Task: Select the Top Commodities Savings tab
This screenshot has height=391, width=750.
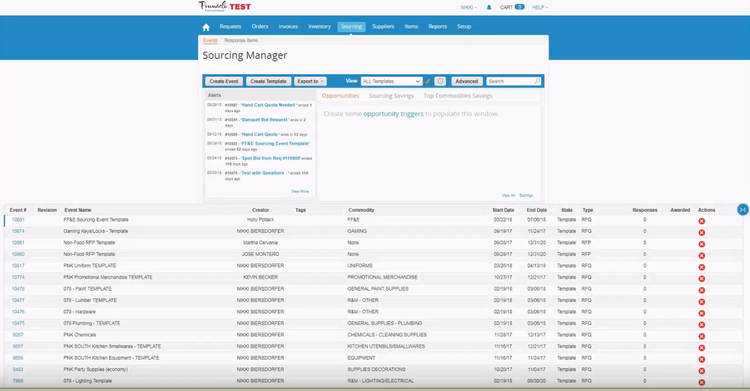Action: [458, 96]
